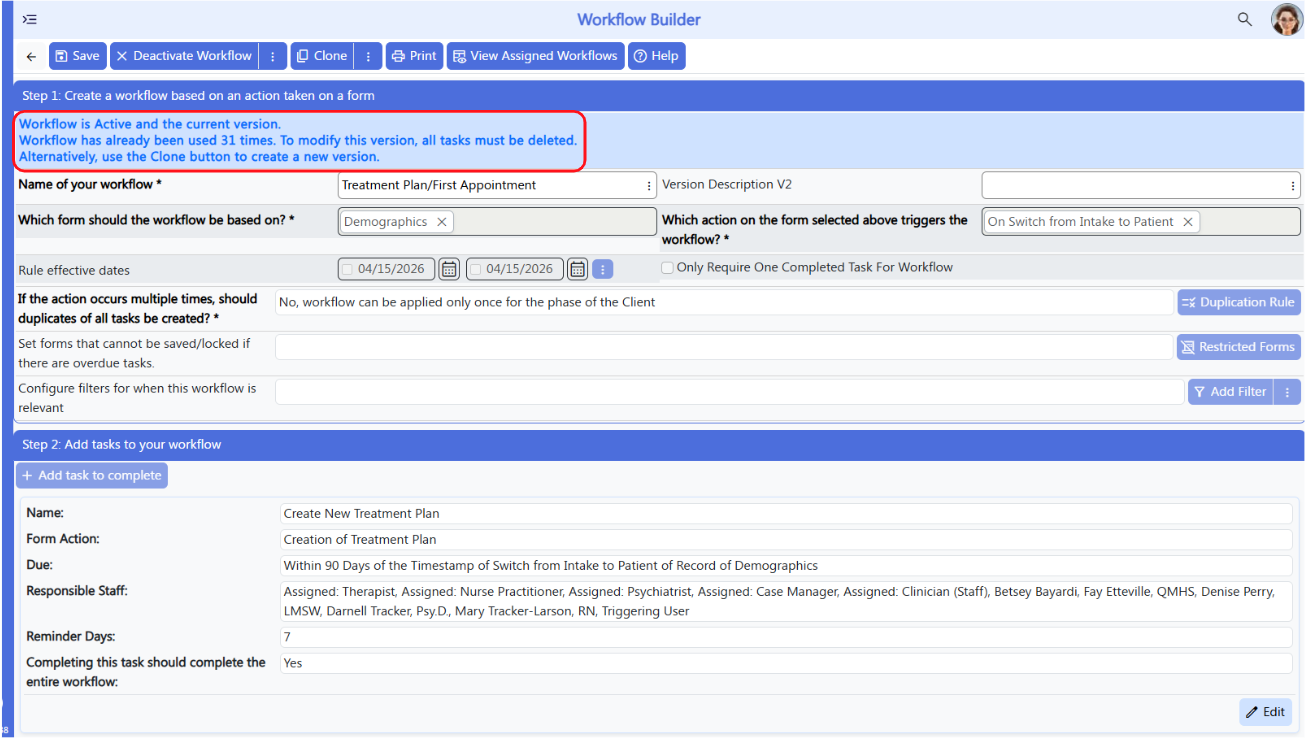Open more options next to Clone
The height and width of the screenshot is (742, 1307).
tap(369, 56)
